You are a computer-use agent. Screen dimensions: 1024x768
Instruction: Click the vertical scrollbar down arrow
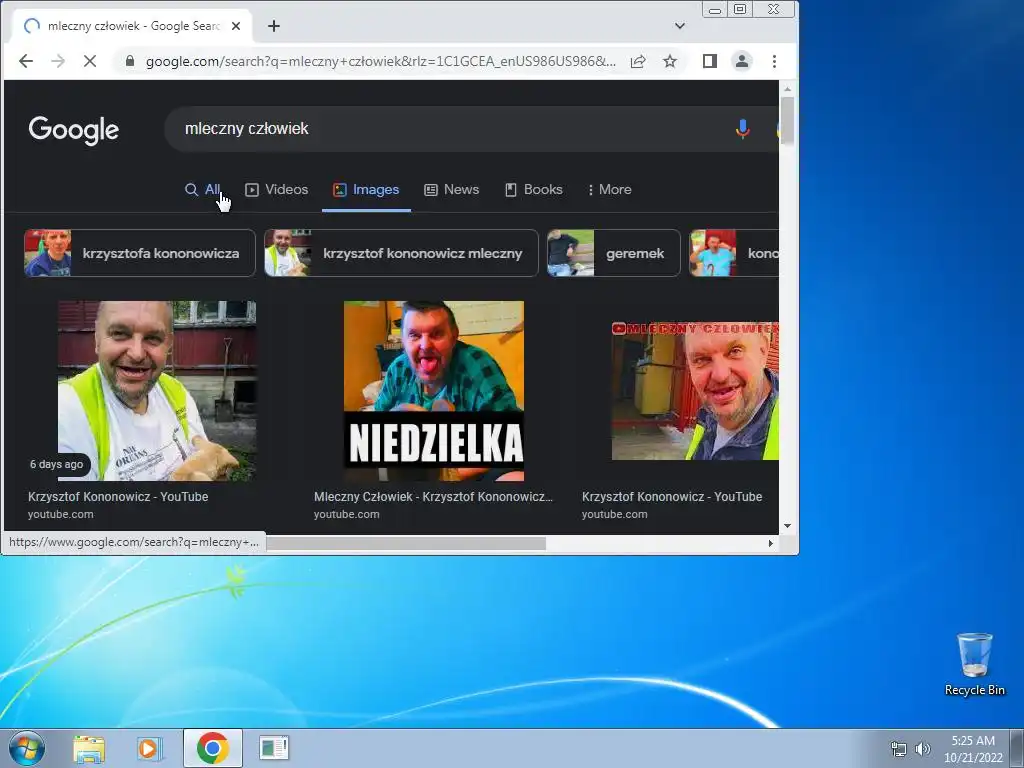(x=788, y=526)
